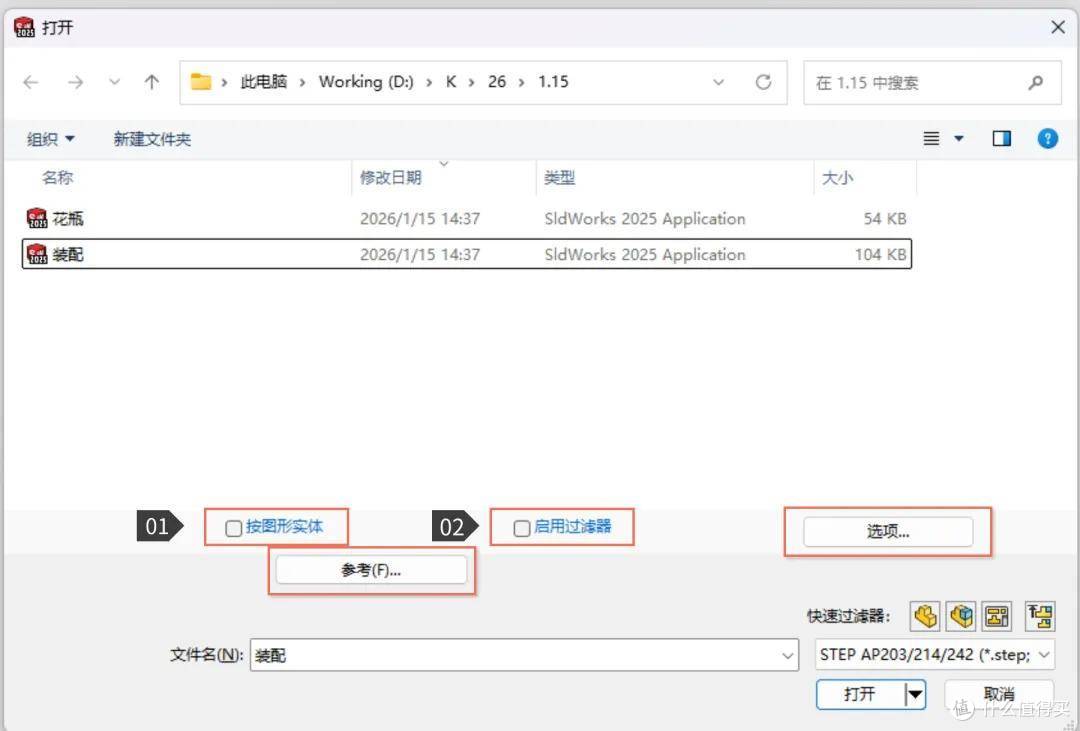1080x731 pixels.
Task: Enable the 按图形实体 checkbox
Action: coord(233,528)
